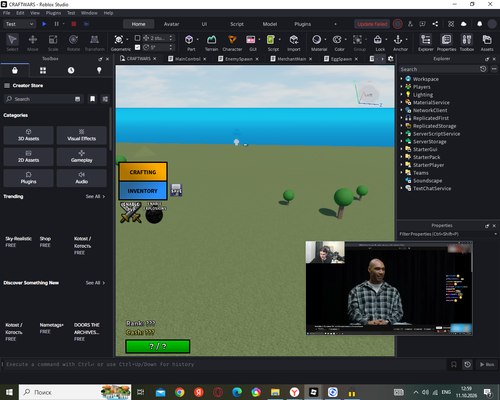Click the Lock tool icon

378,40
